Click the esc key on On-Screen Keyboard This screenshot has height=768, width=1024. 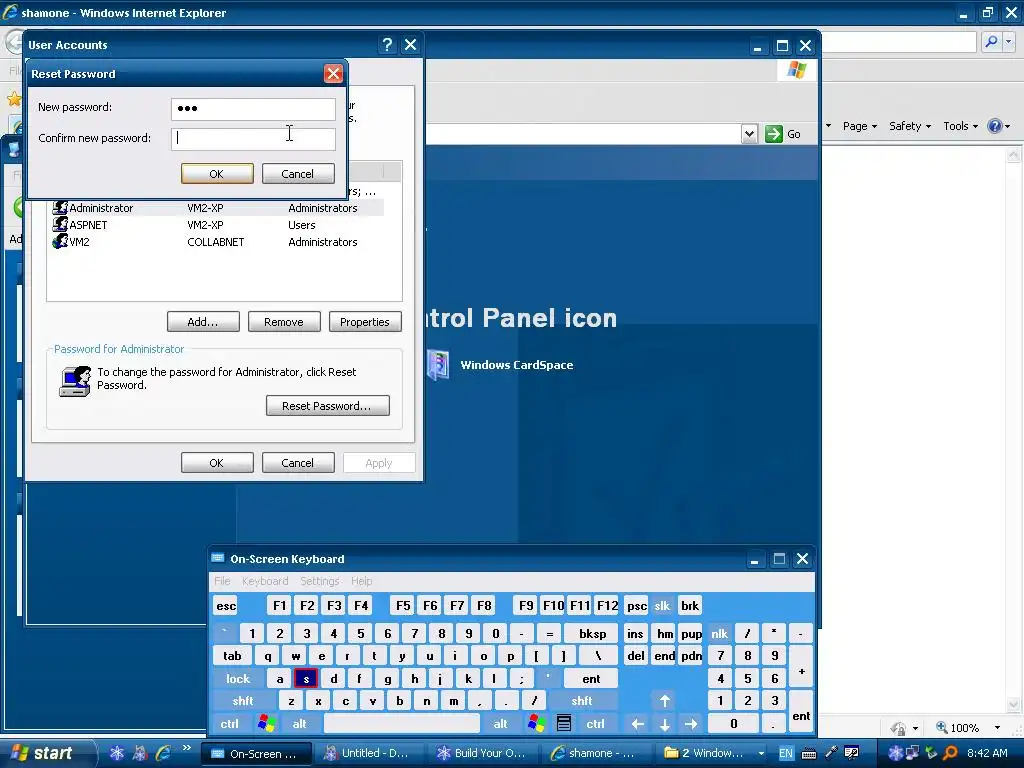coord(226,605)
